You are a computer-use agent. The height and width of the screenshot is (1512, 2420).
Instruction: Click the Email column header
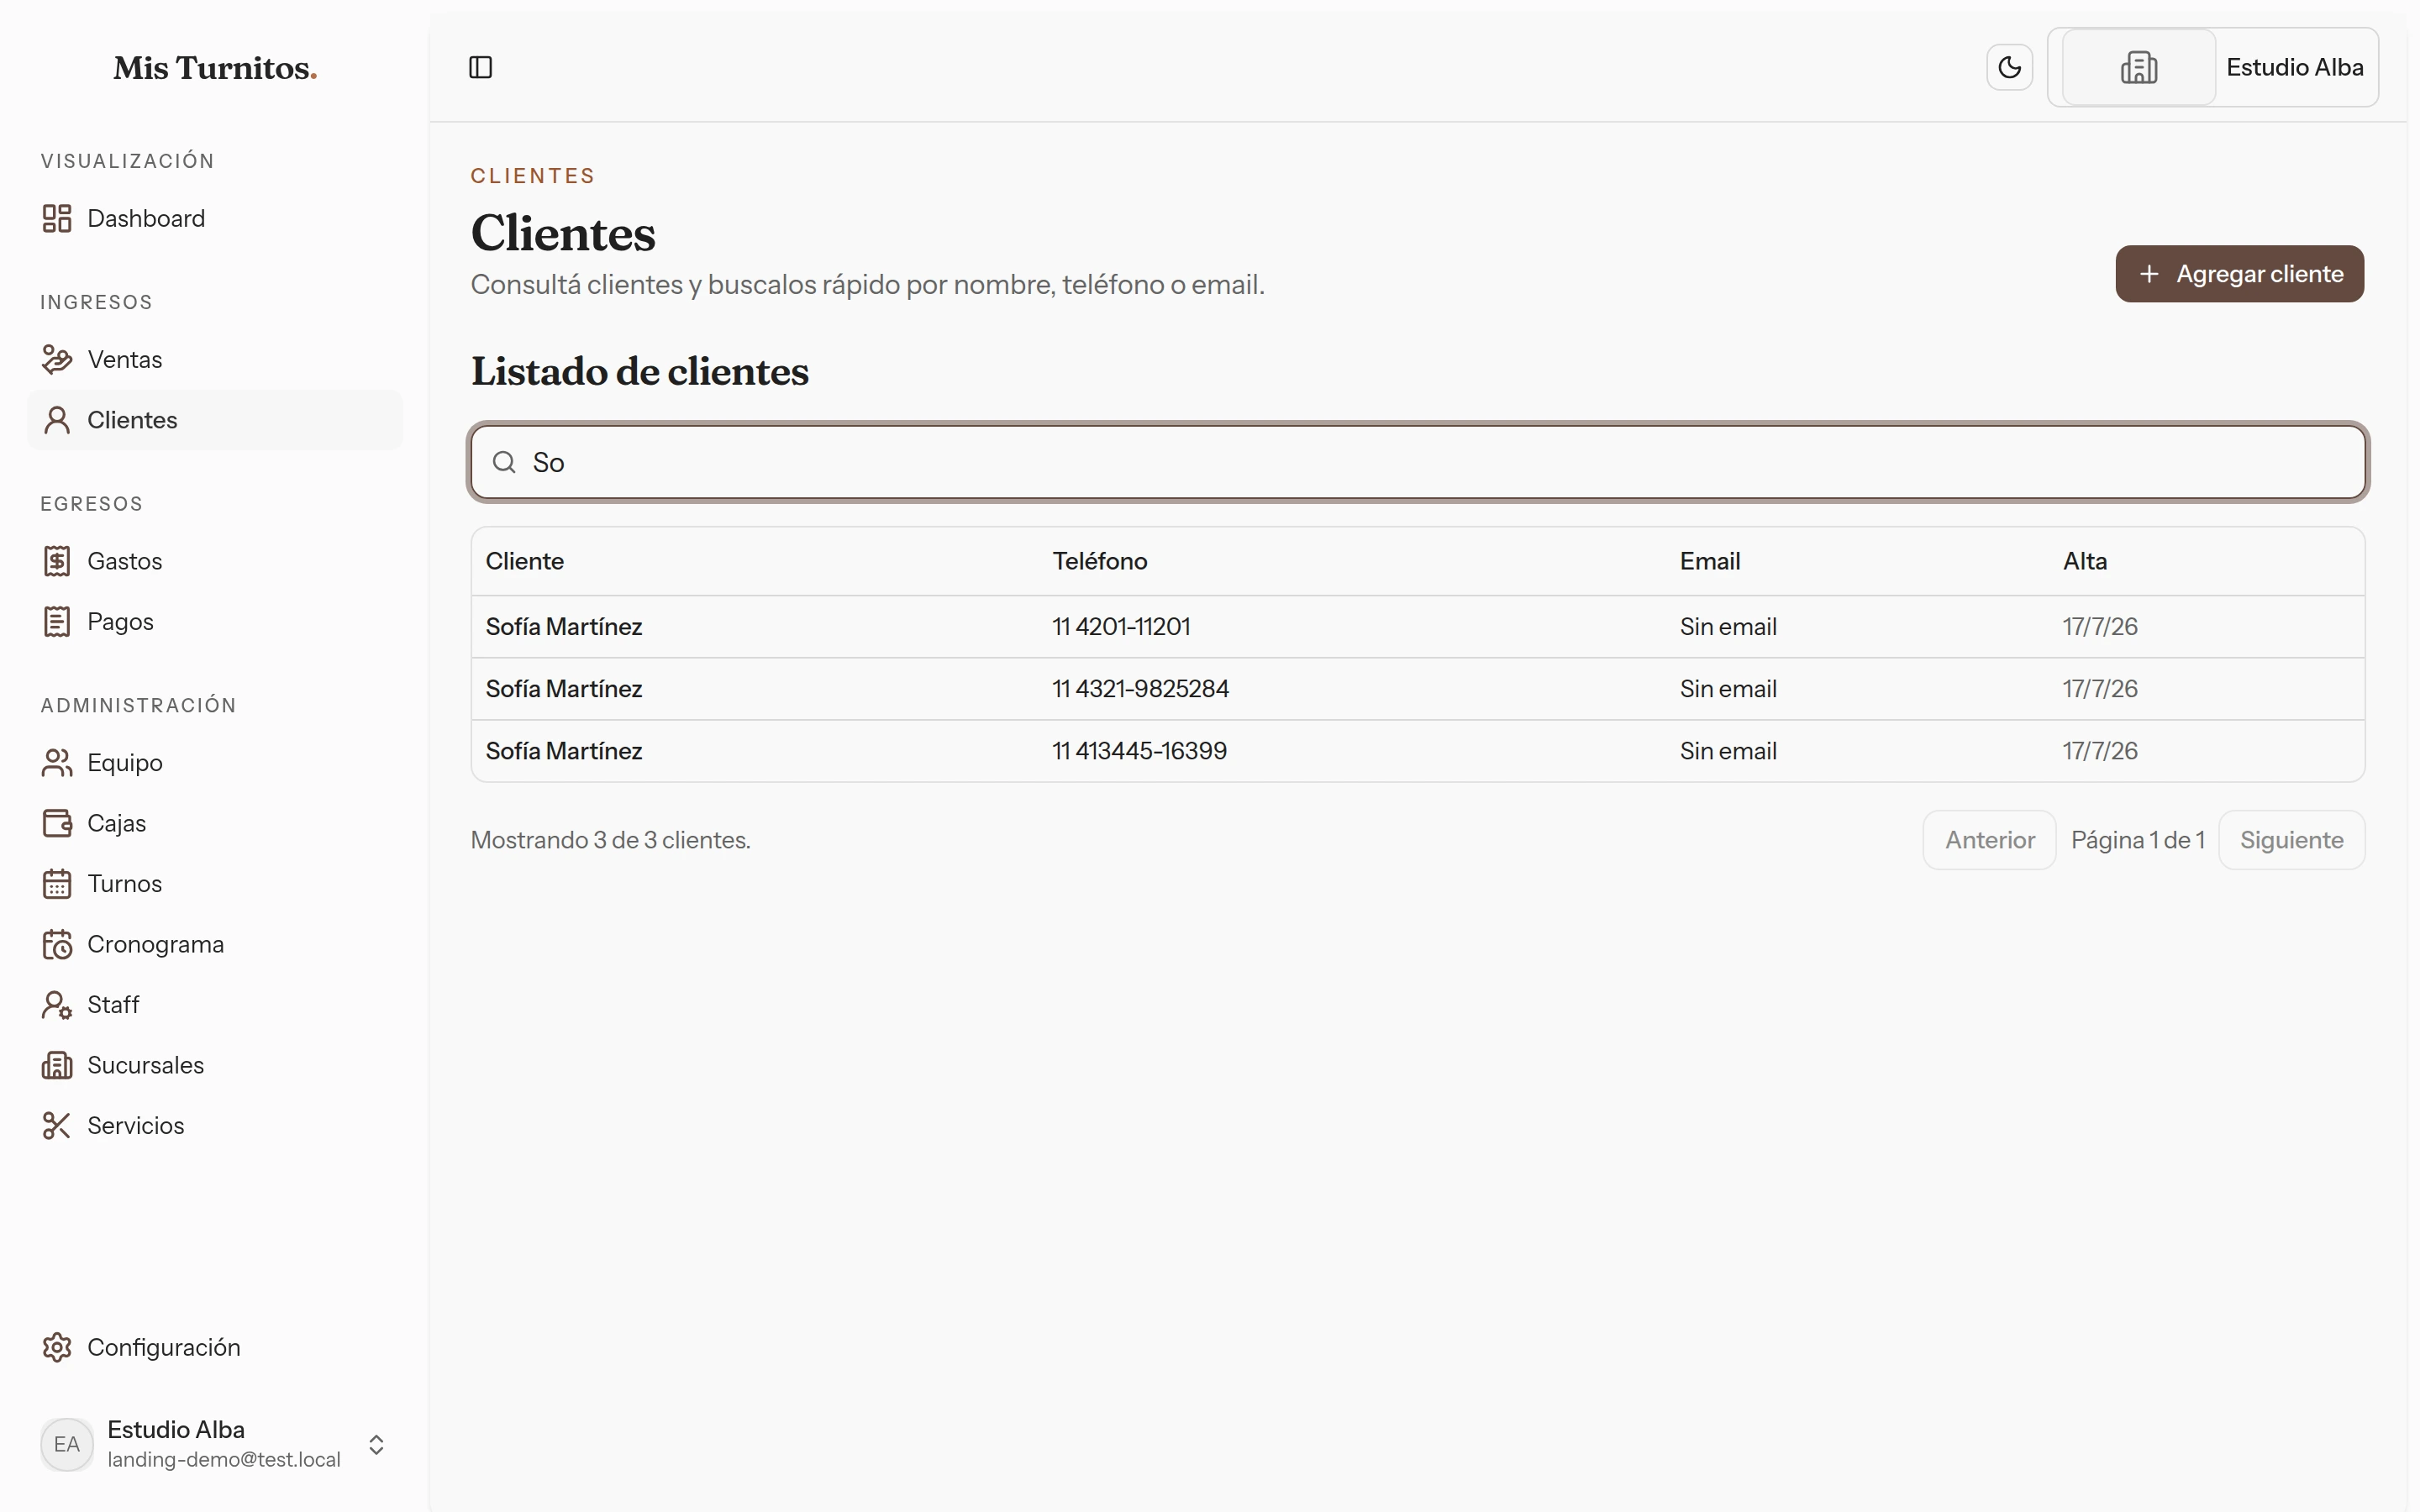tap(1709, 561)
